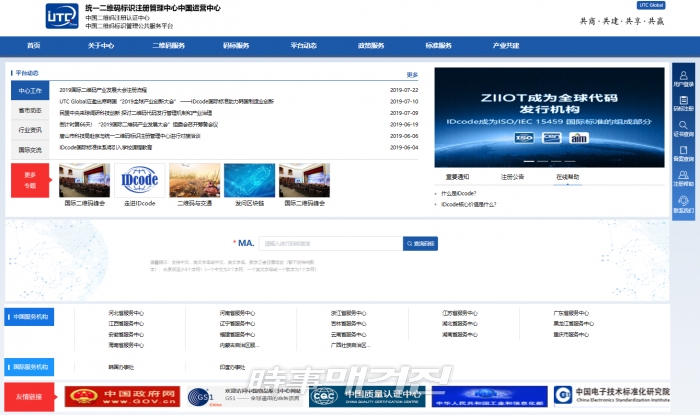This screenshot has width=700, height=415.
Task: Select fourth carousel indicator dash
Action: click(570, 161)
